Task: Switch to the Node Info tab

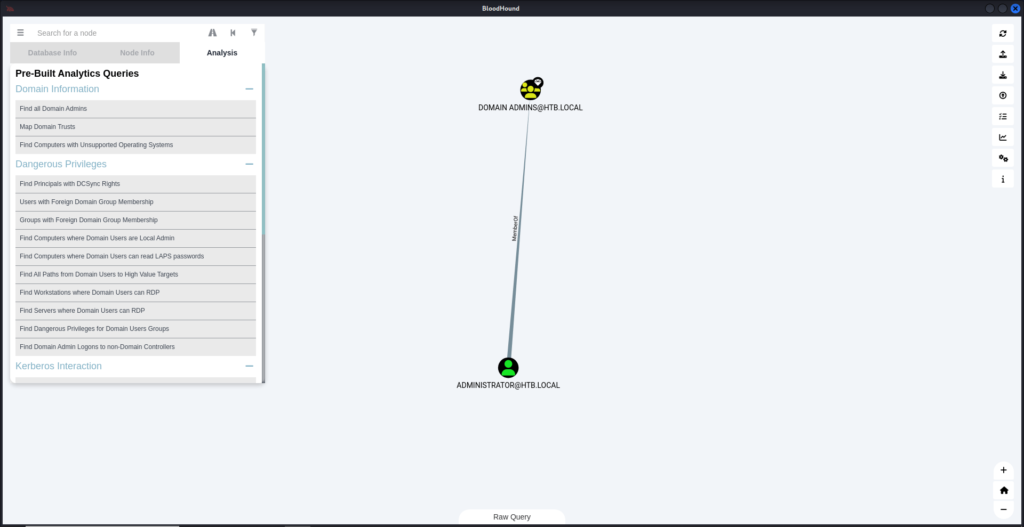Action: pos(137,53)
